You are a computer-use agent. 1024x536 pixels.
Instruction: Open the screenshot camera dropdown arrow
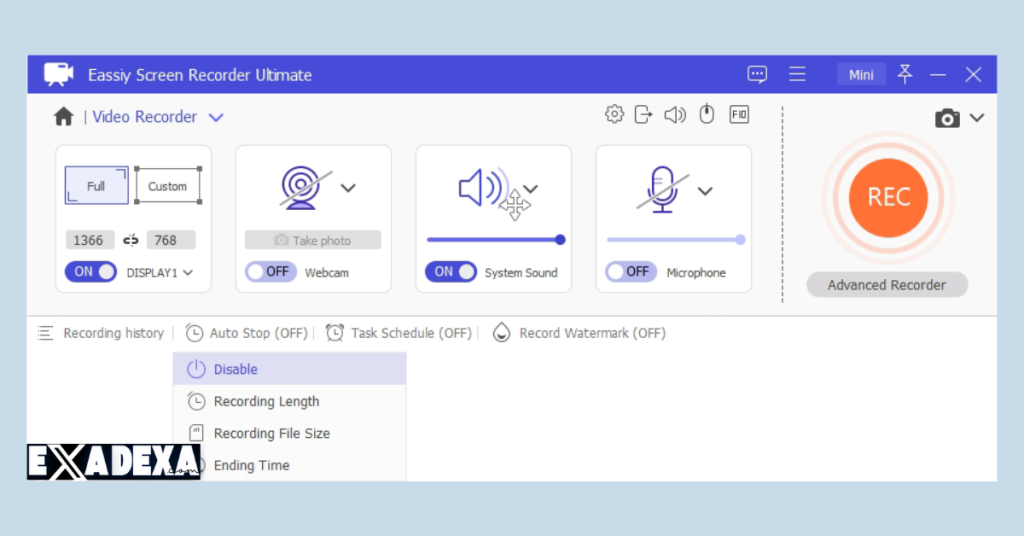[x=976, y=118]
